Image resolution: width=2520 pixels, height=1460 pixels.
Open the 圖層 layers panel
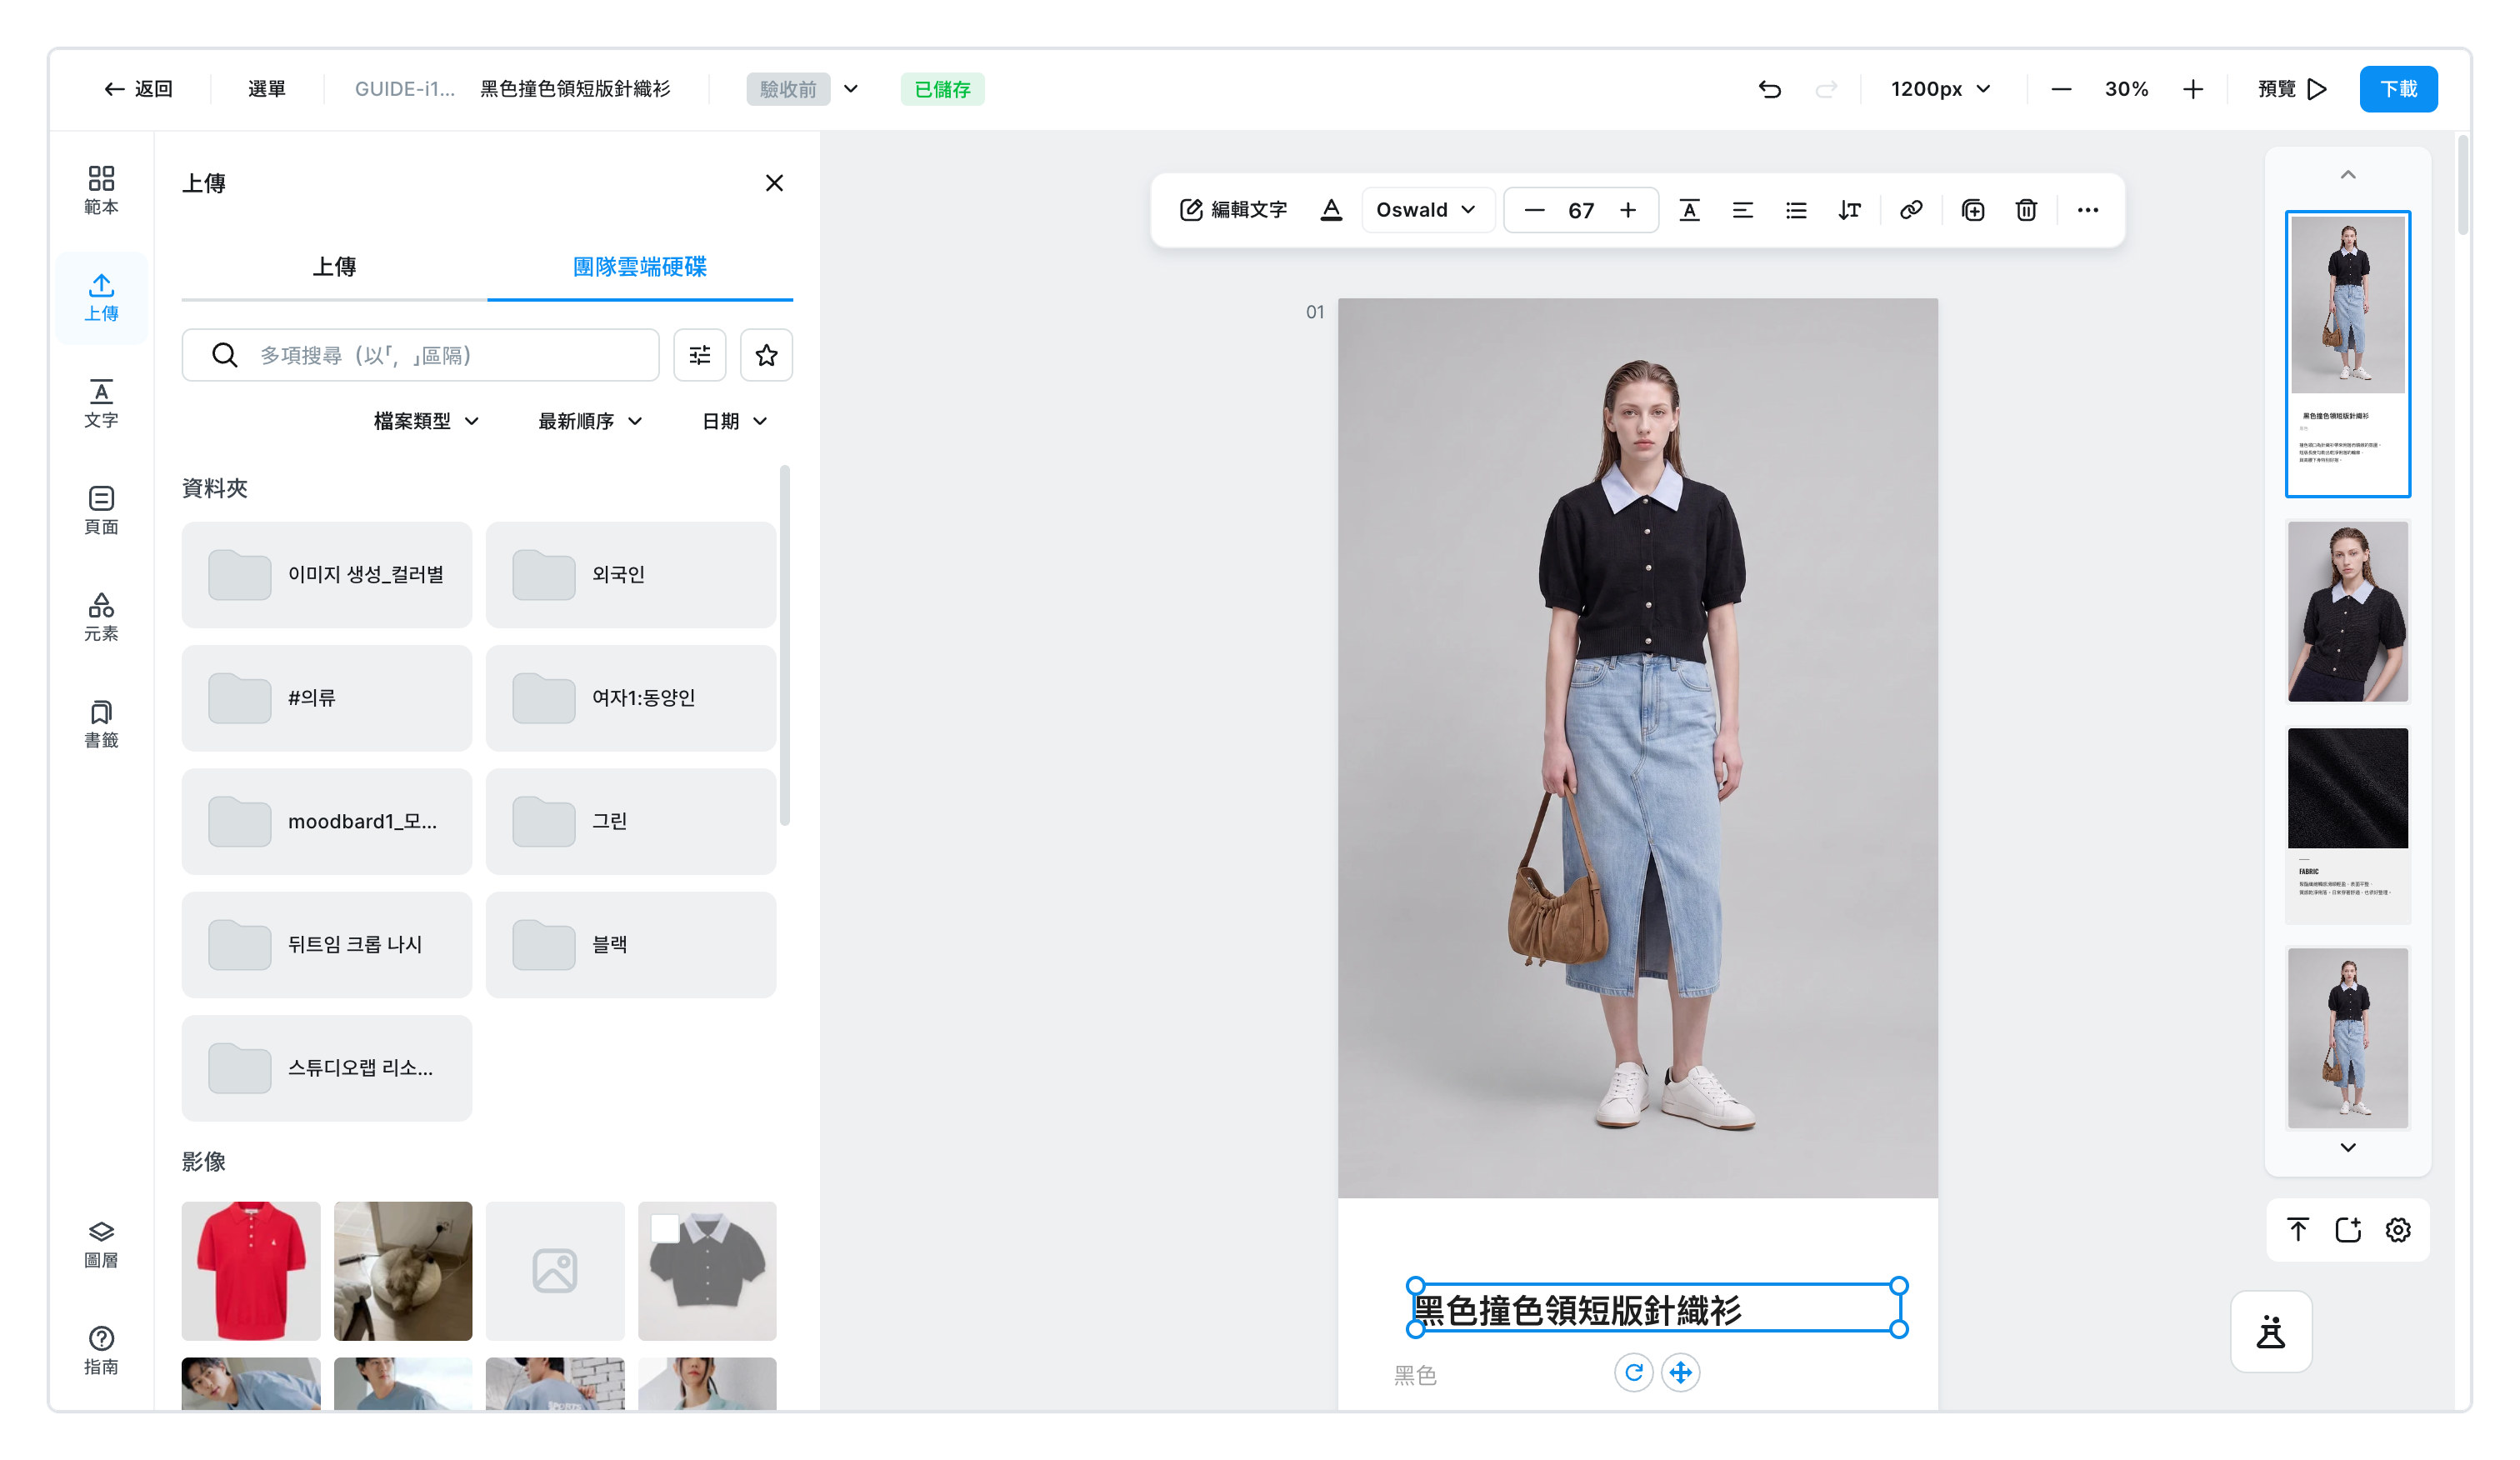(101, 1244)
